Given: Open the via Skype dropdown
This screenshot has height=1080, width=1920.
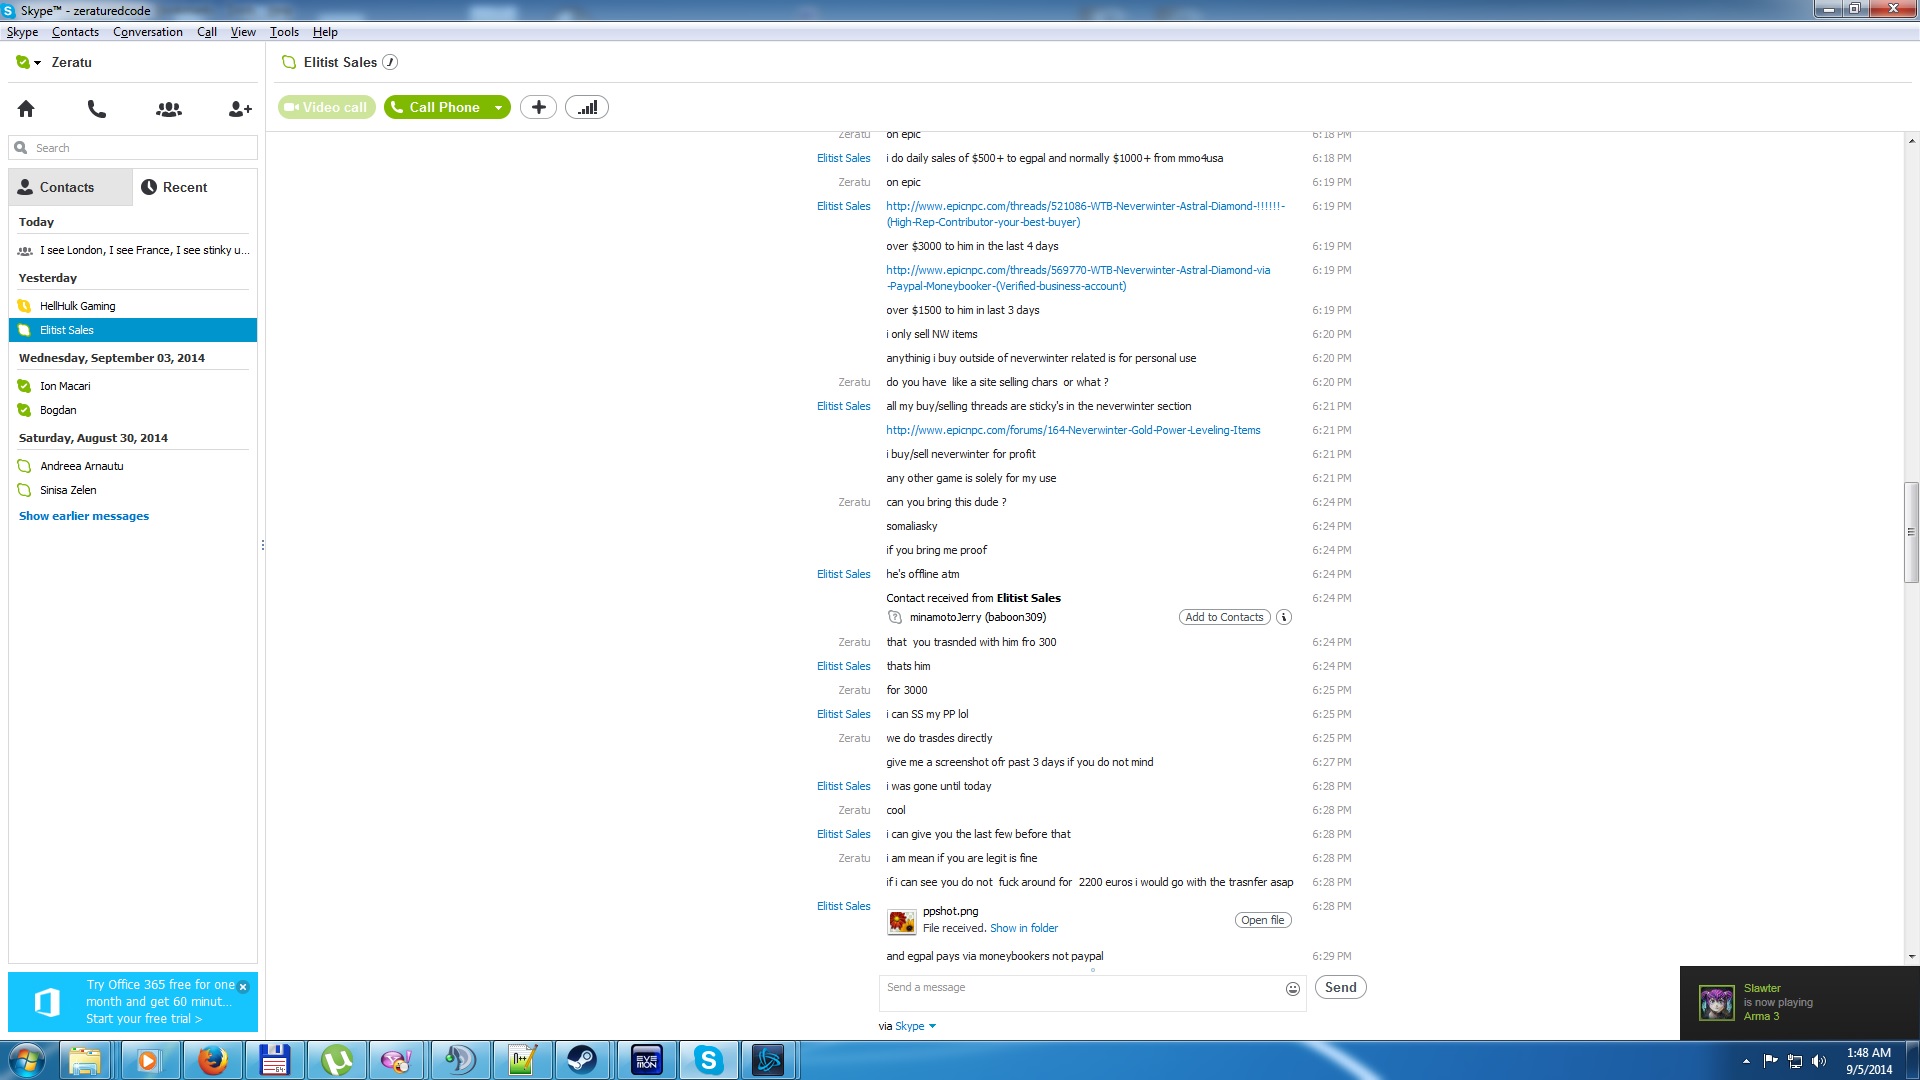Looking at the screenshot, I should coord(915,1026).
